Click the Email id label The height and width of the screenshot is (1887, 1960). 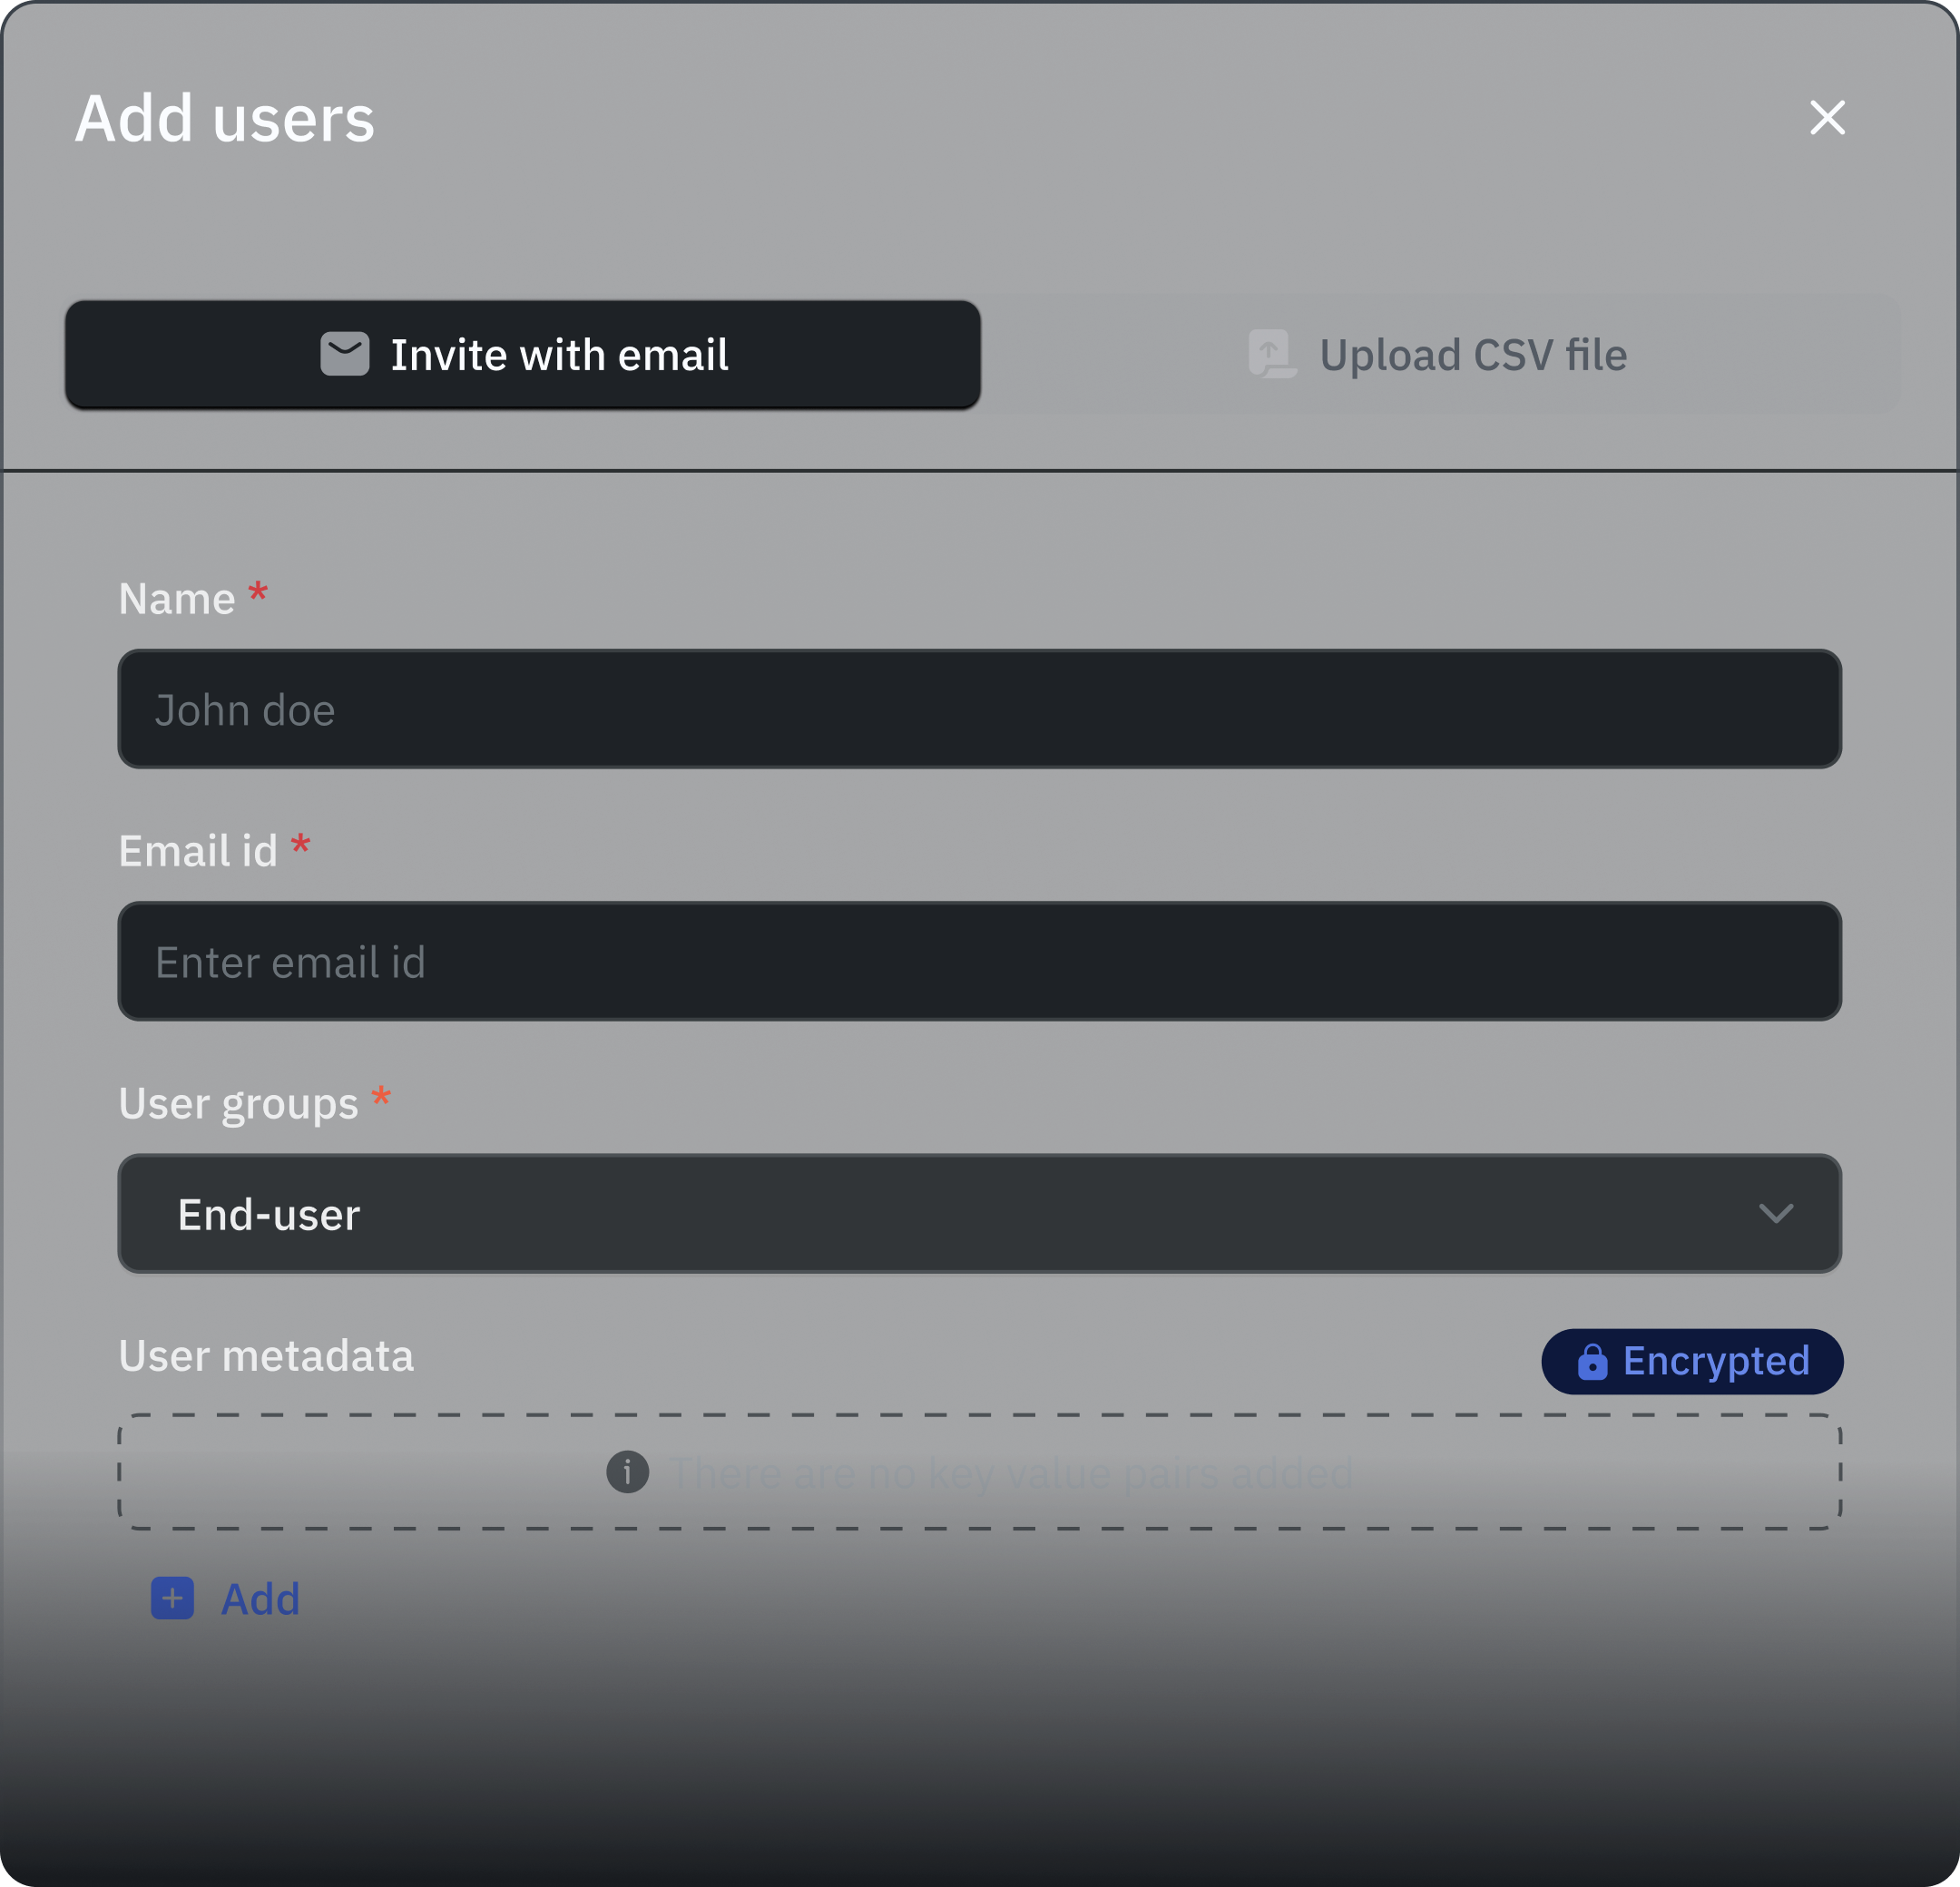pyautogui.click(x=198, y=851)
